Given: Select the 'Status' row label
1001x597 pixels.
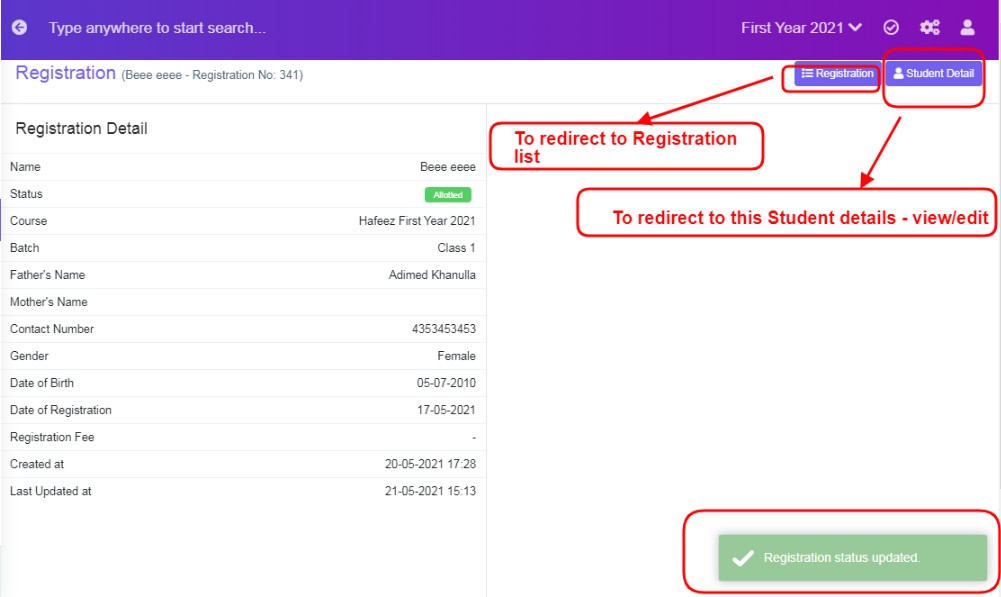Looking at the screenshot, I should (26, 193).
